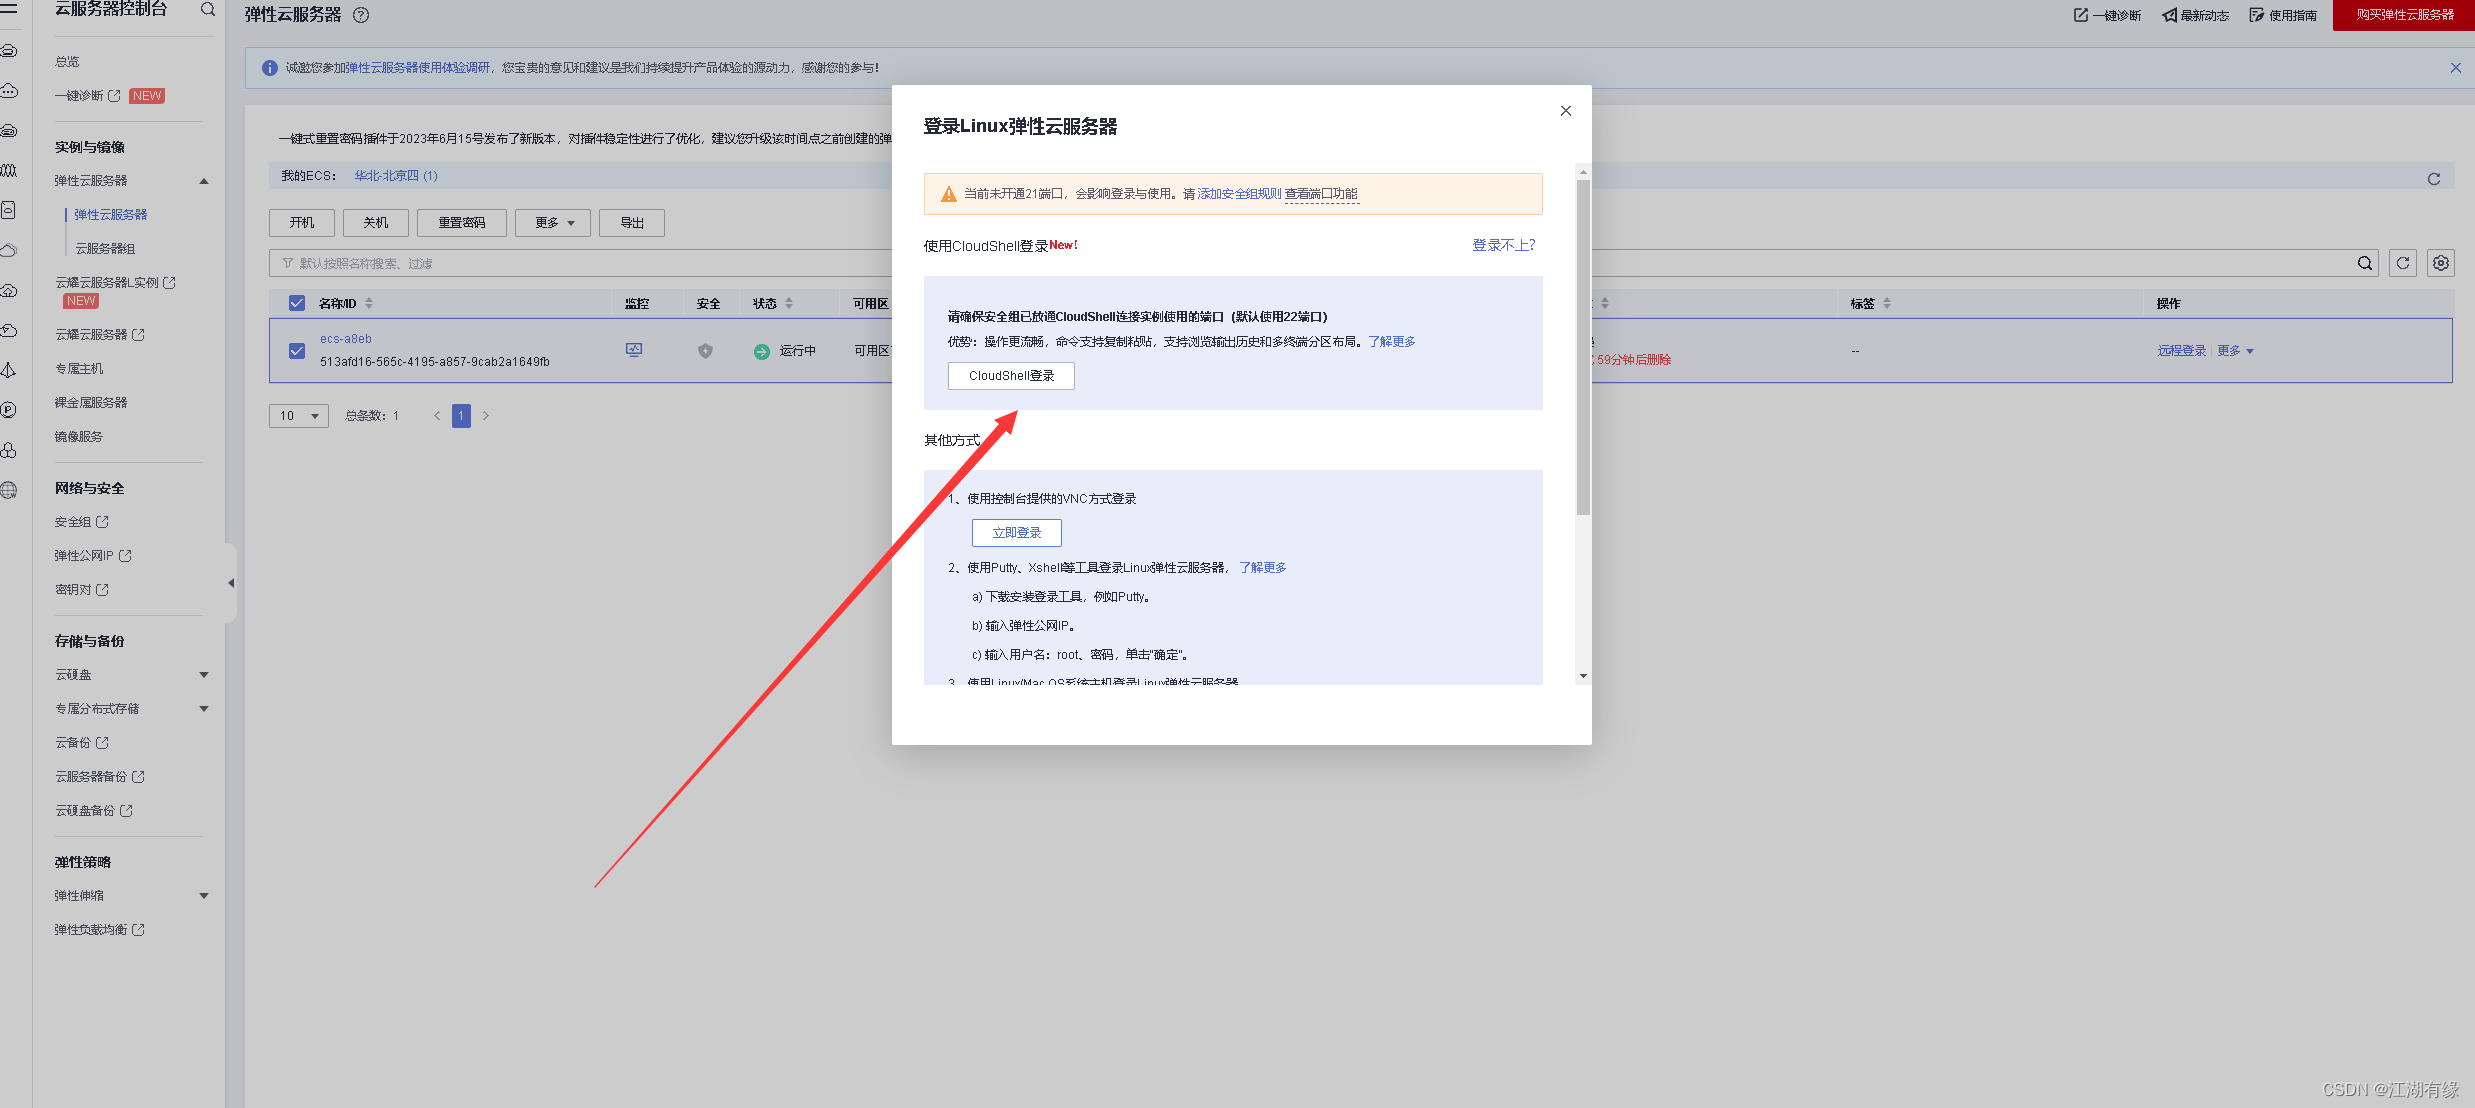Click the table settings gear icon
The image size is (2475, 1108).
click(x=2441, y=263)
